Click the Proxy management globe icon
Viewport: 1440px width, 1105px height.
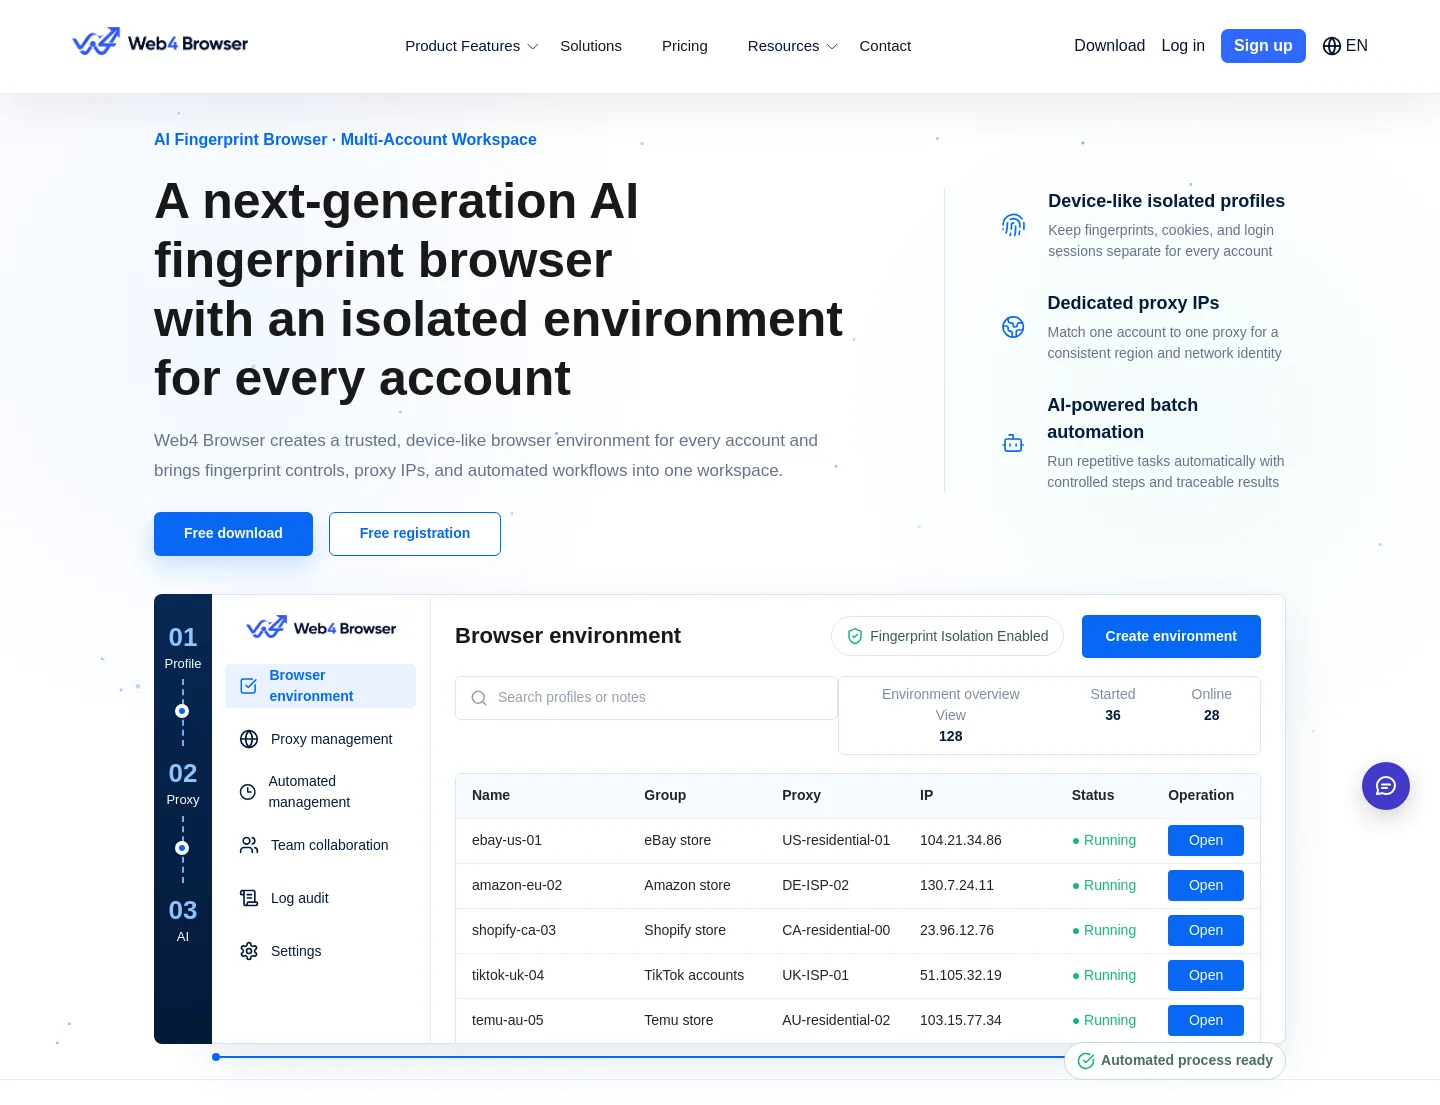(x=249, y=739)
